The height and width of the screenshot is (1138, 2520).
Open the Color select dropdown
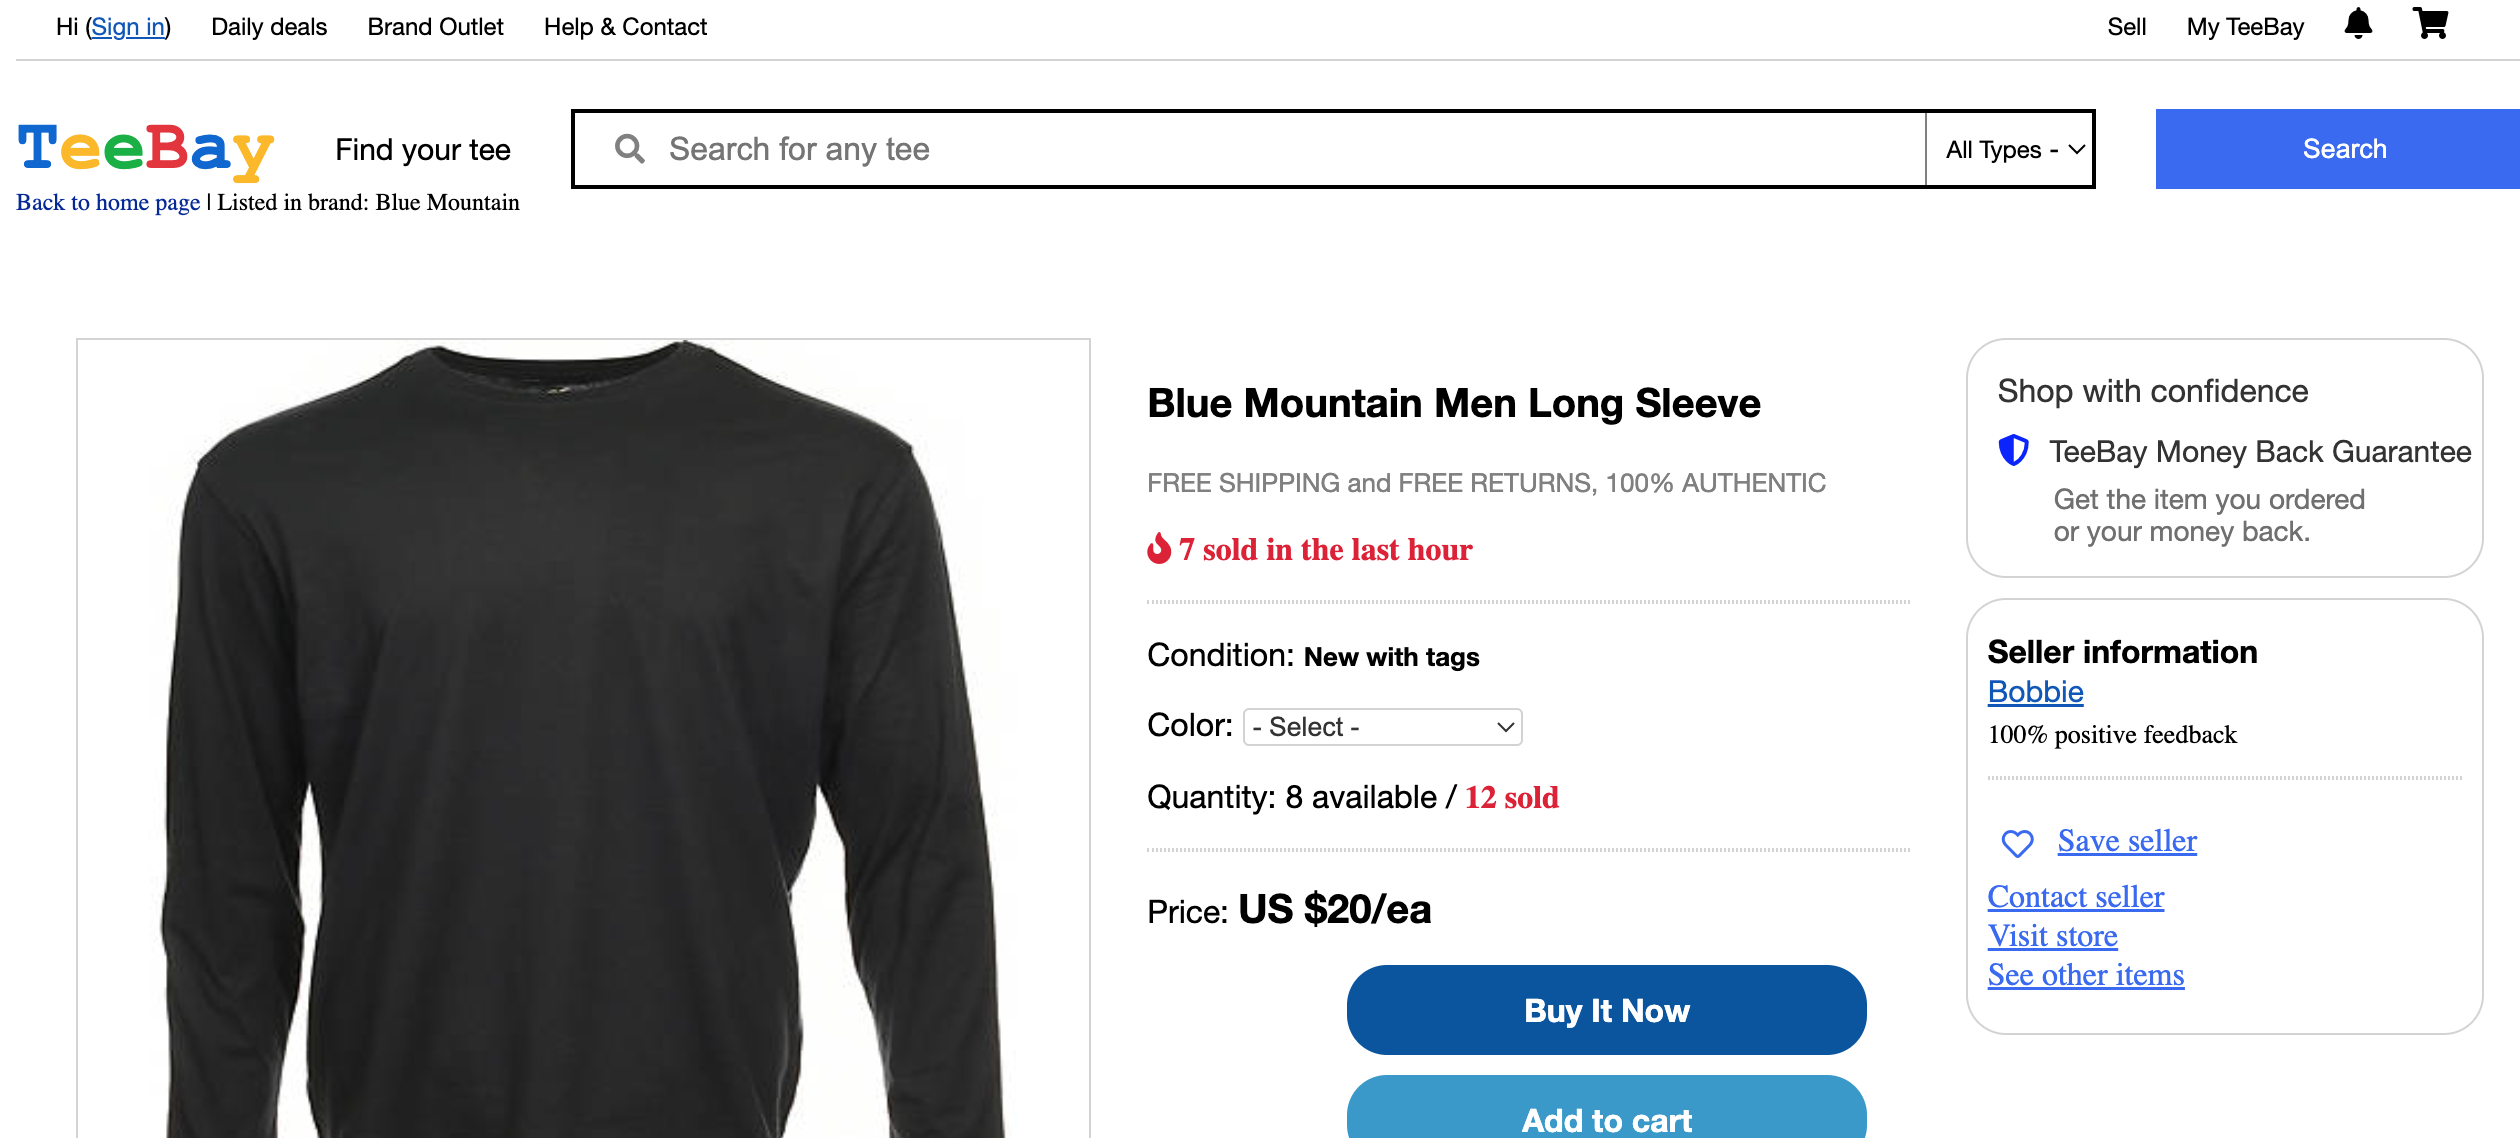[x=1382, y=727]
